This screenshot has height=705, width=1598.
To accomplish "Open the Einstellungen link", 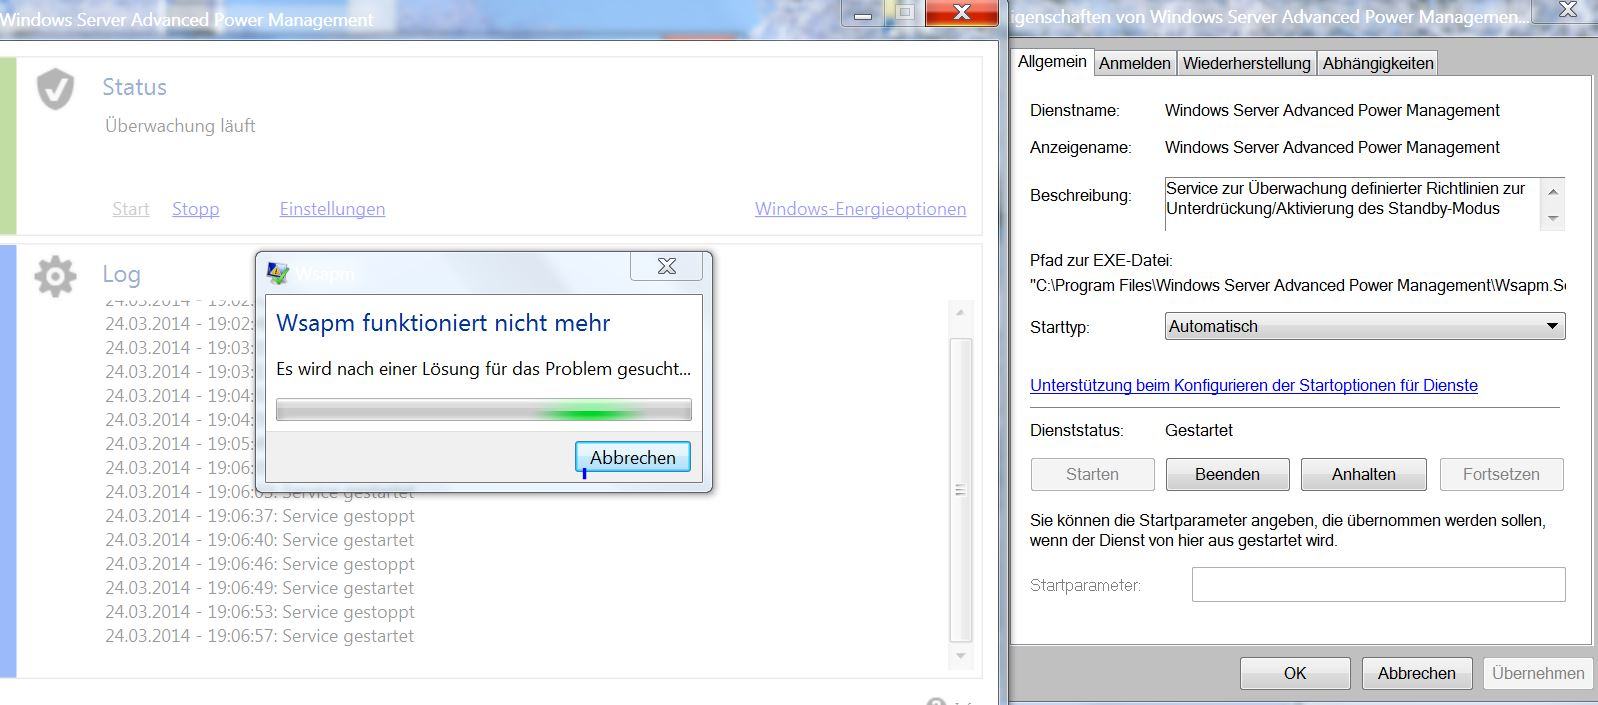I will pyautogui.click(x=332, y=209).
